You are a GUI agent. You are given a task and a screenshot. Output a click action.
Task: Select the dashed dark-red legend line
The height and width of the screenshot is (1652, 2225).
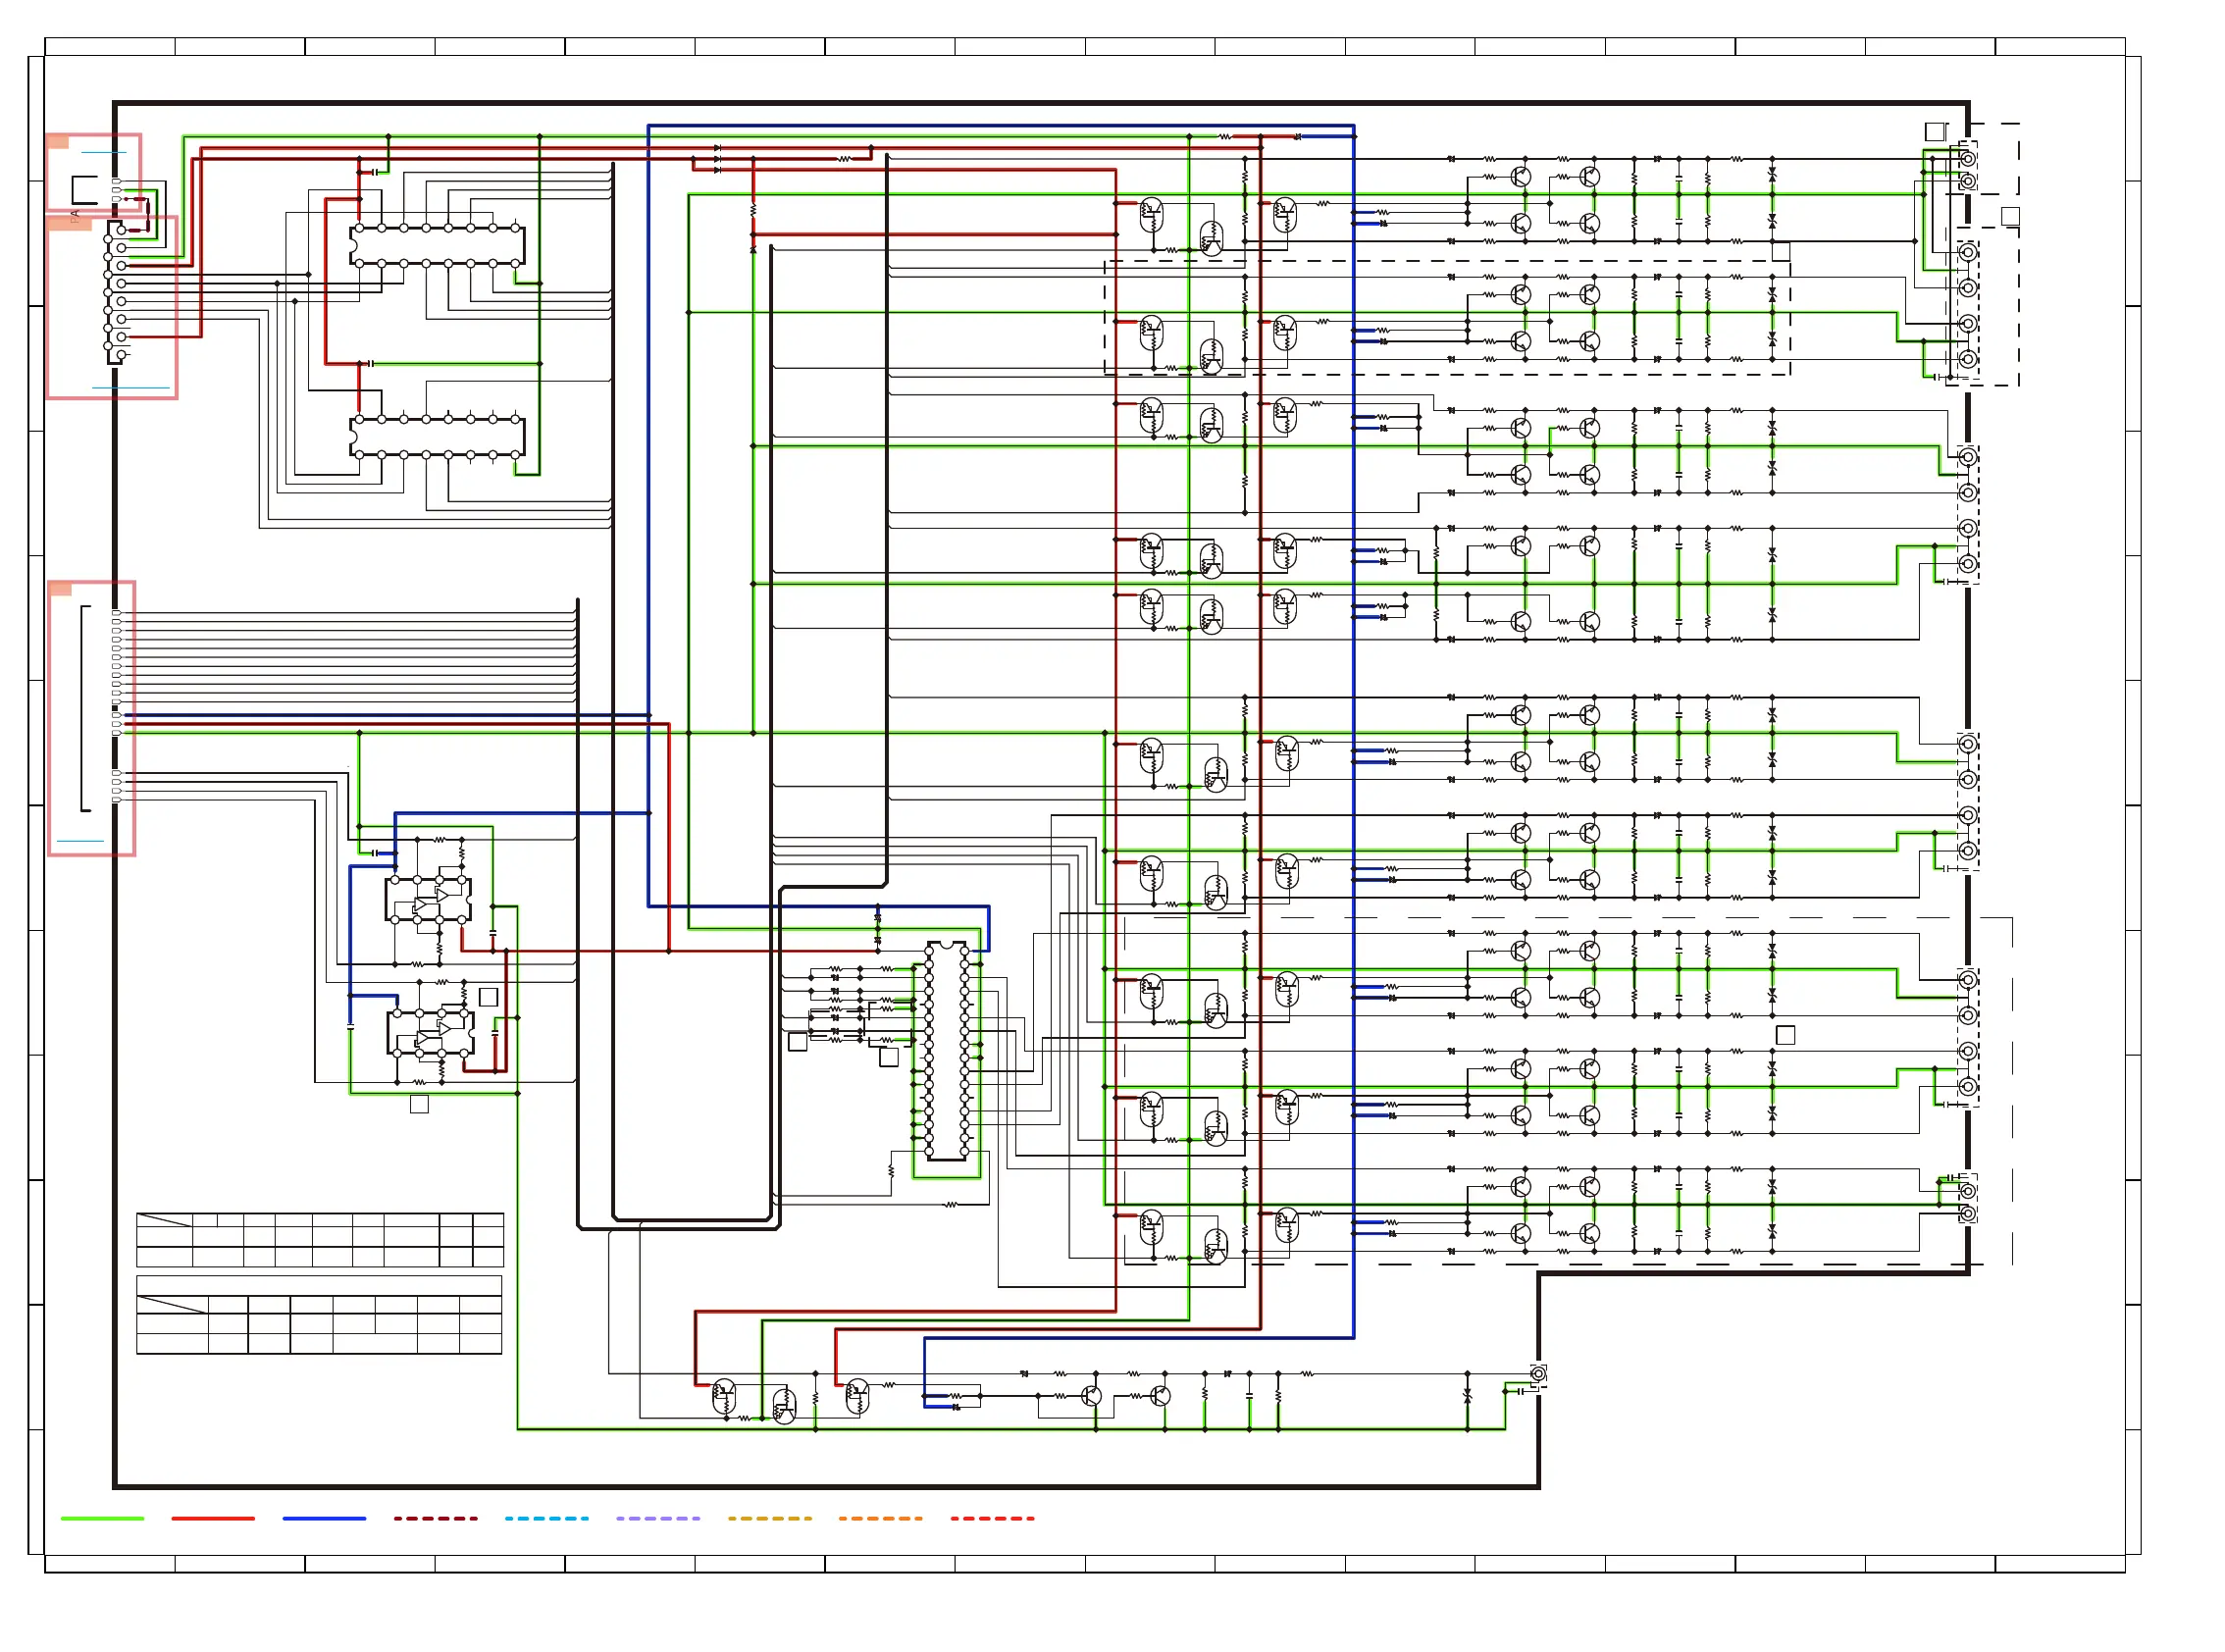click(x=435, y=1518)
